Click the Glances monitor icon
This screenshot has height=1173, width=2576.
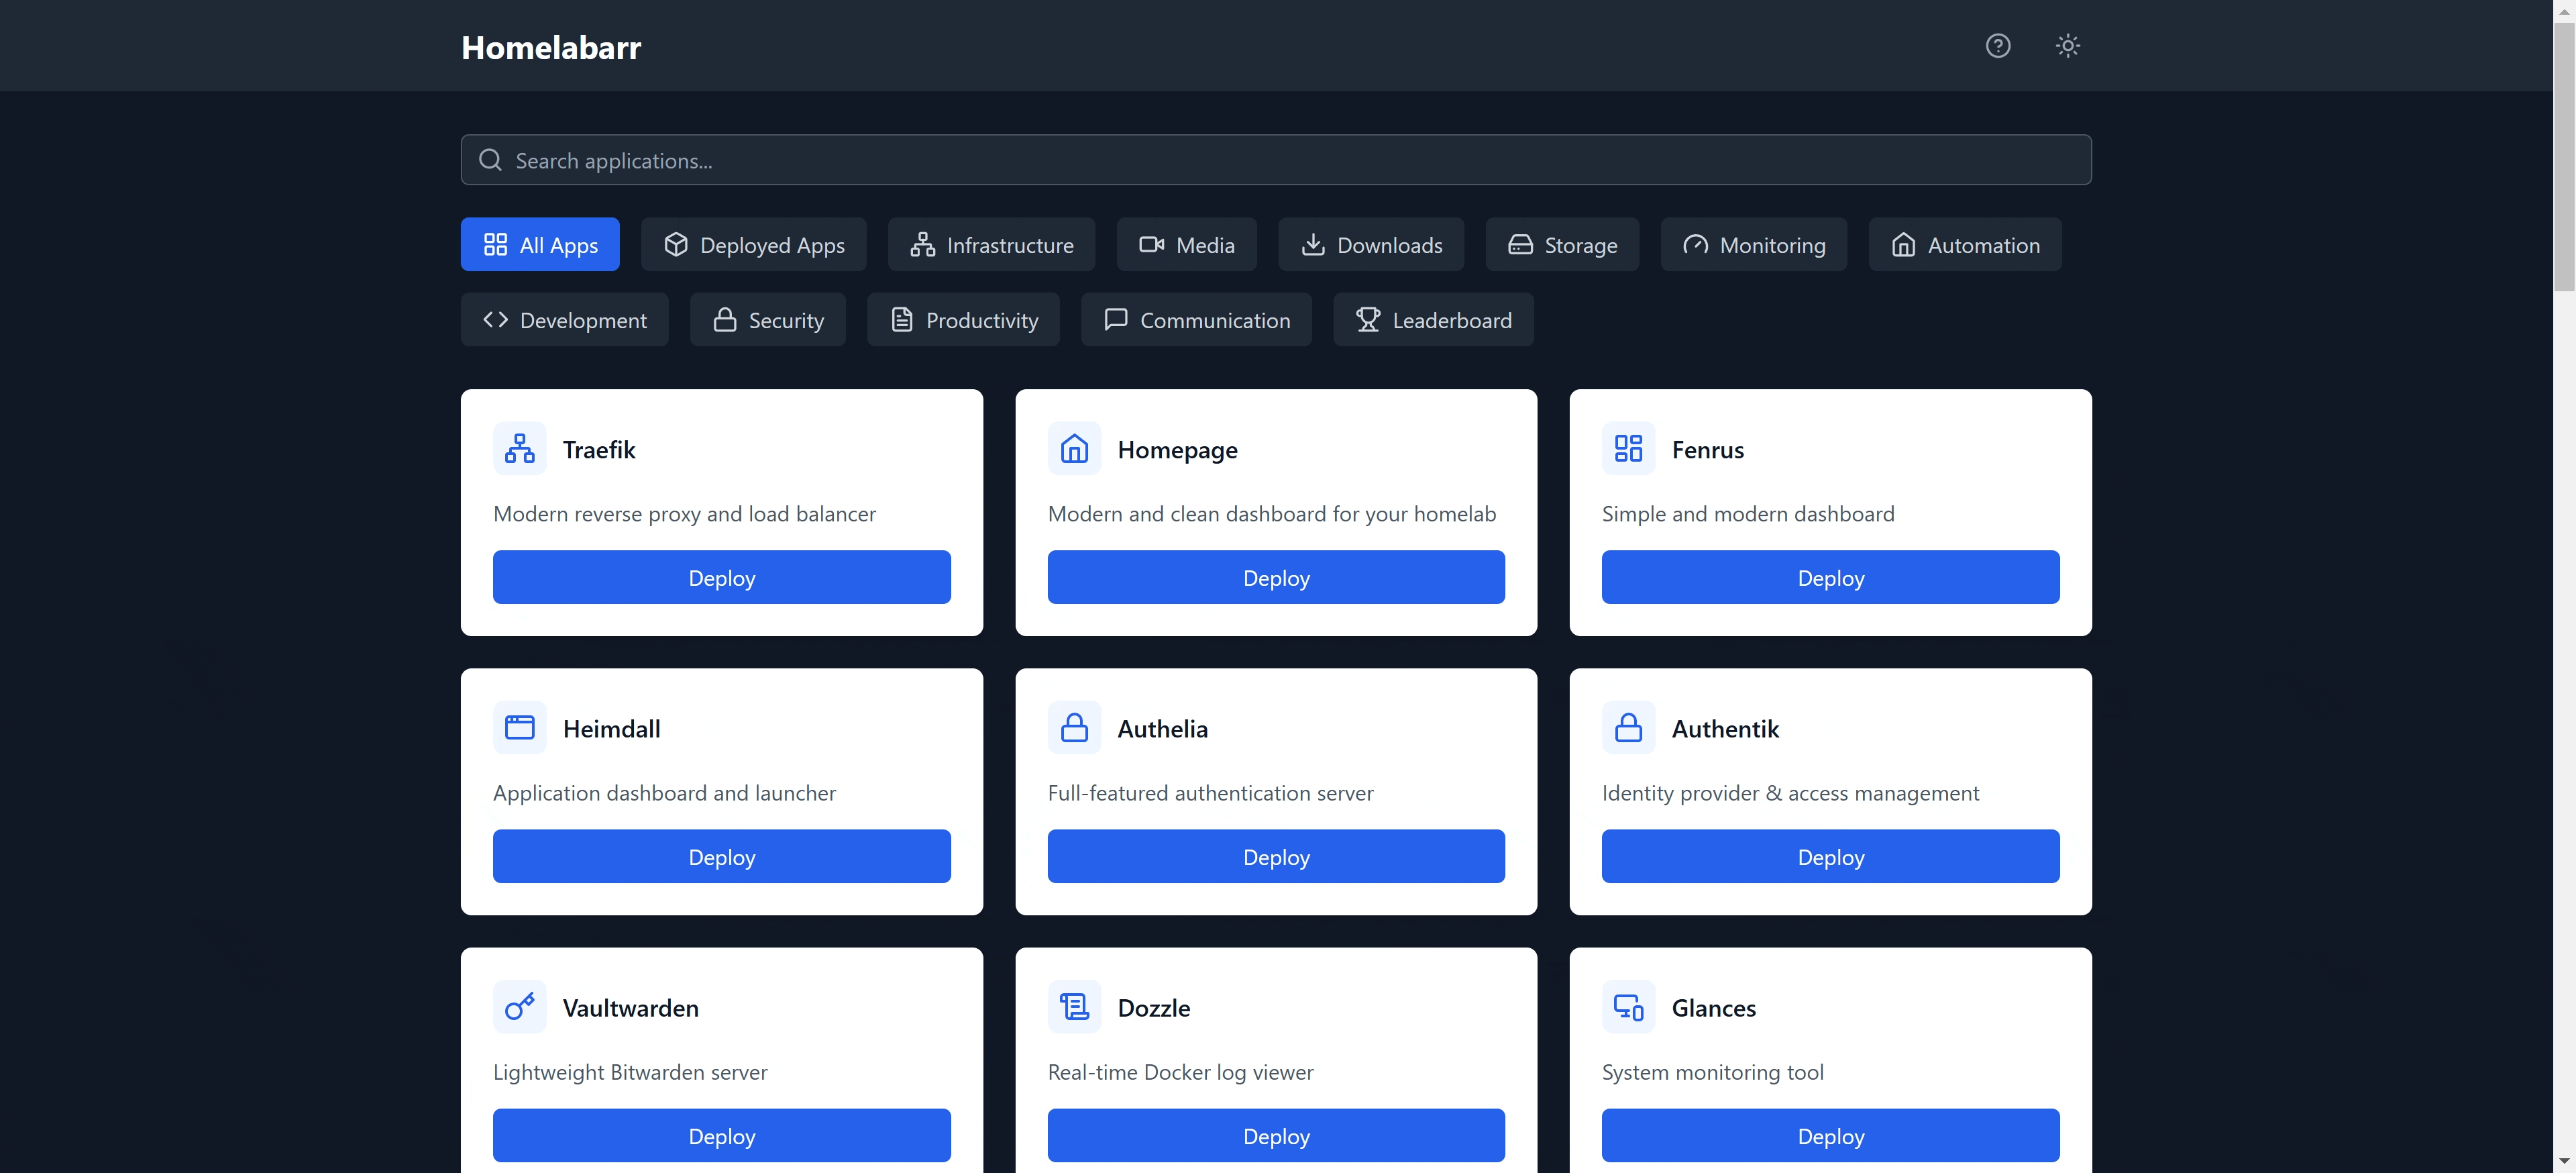click(x=1628, y=1006)
